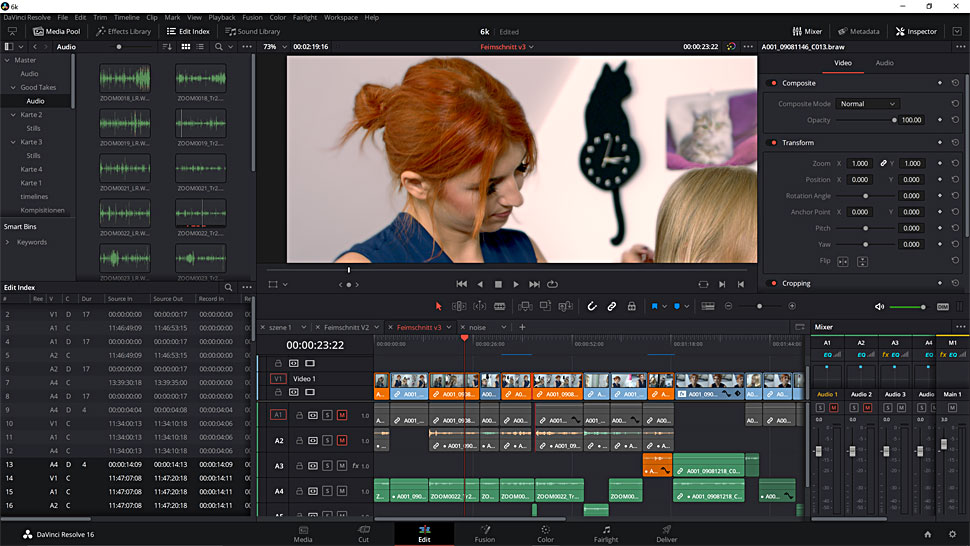The width and height of the screenshot is (970, 546).
Task: Switch to the Color page
Action: coord(545,533)
